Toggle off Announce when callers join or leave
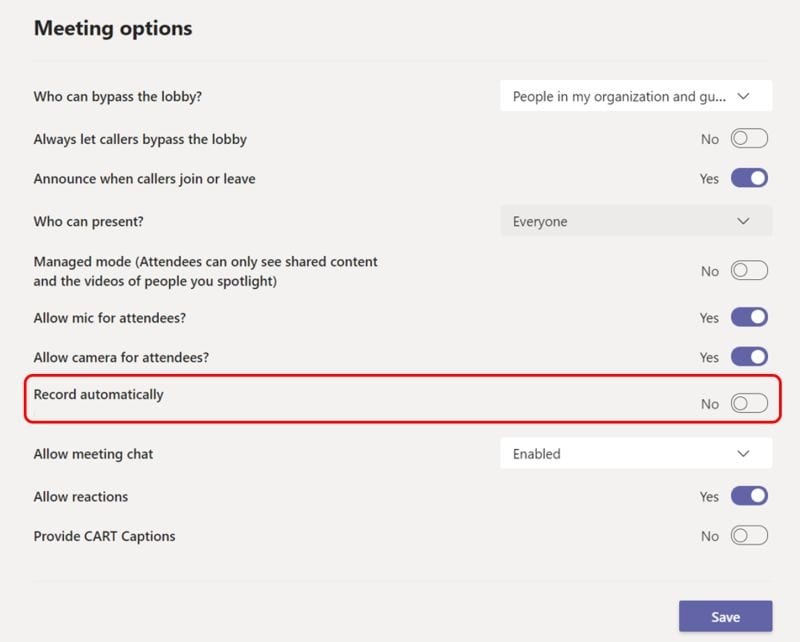The width and height of the screenshot is (800, 642). coord(748,178)
